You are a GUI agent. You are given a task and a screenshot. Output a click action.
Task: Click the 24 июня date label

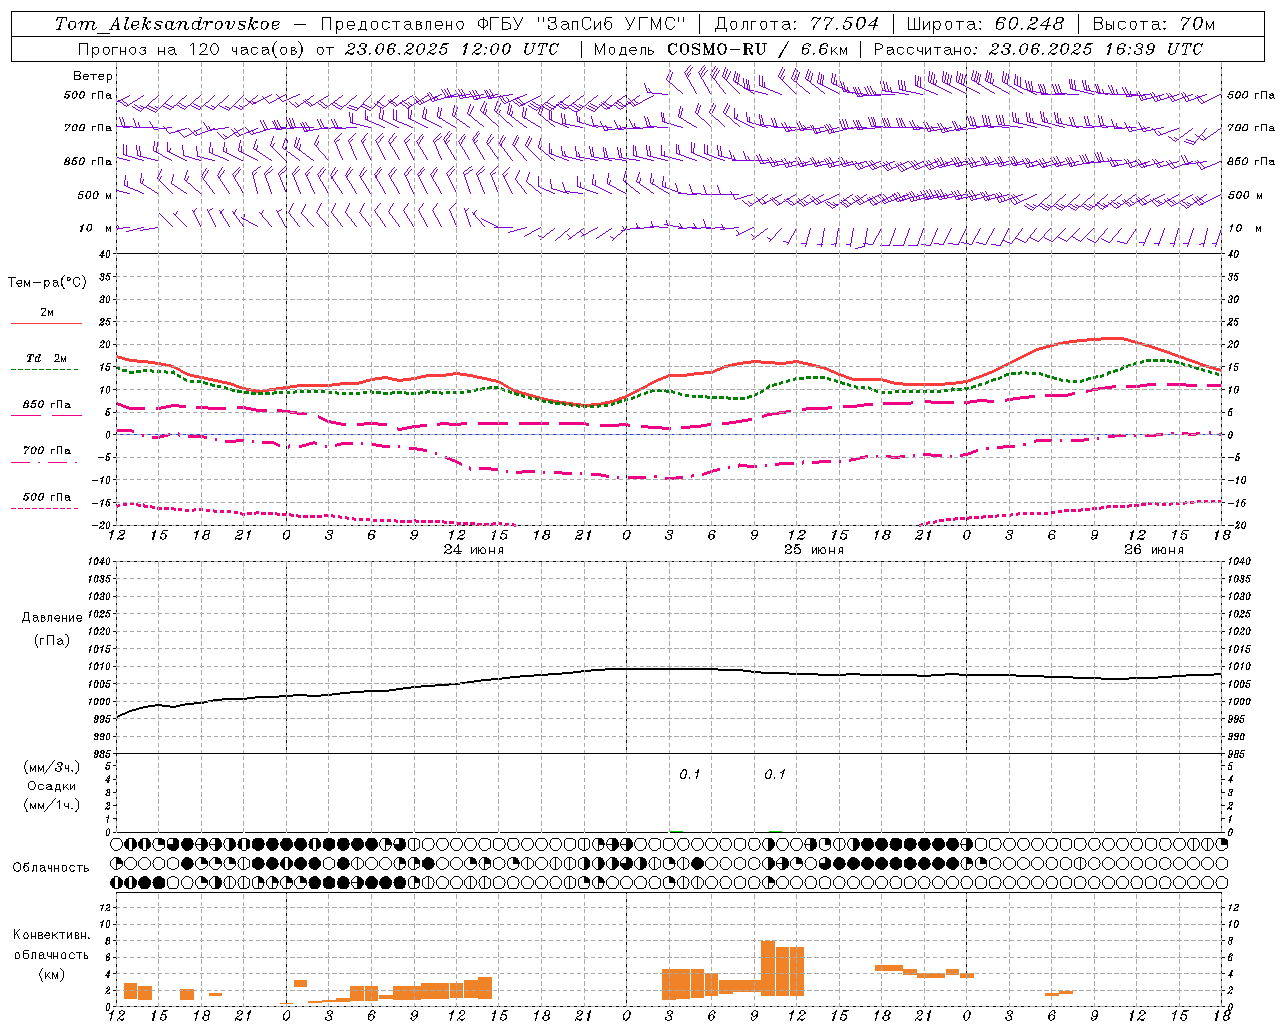pyautogui.click(x=474, y=550)
